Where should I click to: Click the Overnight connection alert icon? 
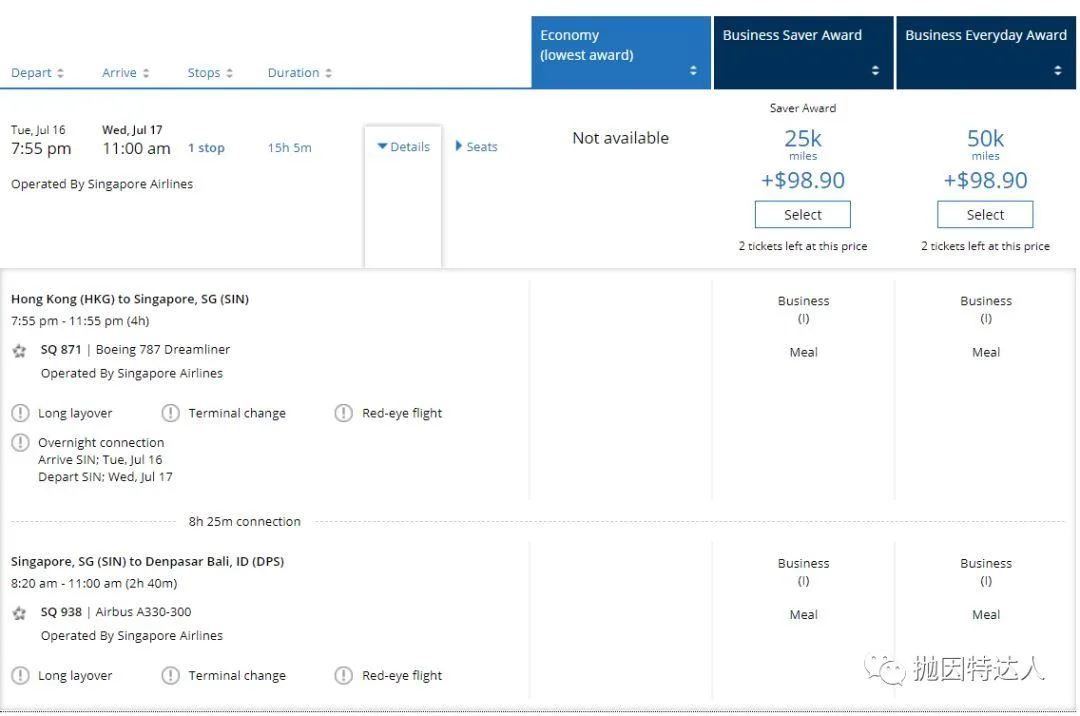point(21,442)
